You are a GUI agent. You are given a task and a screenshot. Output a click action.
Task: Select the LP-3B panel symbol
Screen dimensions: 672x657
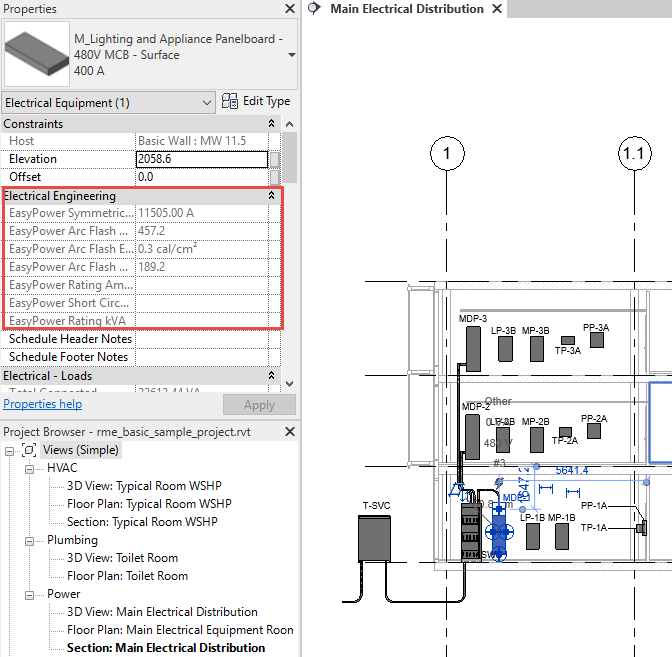(504, 349)
